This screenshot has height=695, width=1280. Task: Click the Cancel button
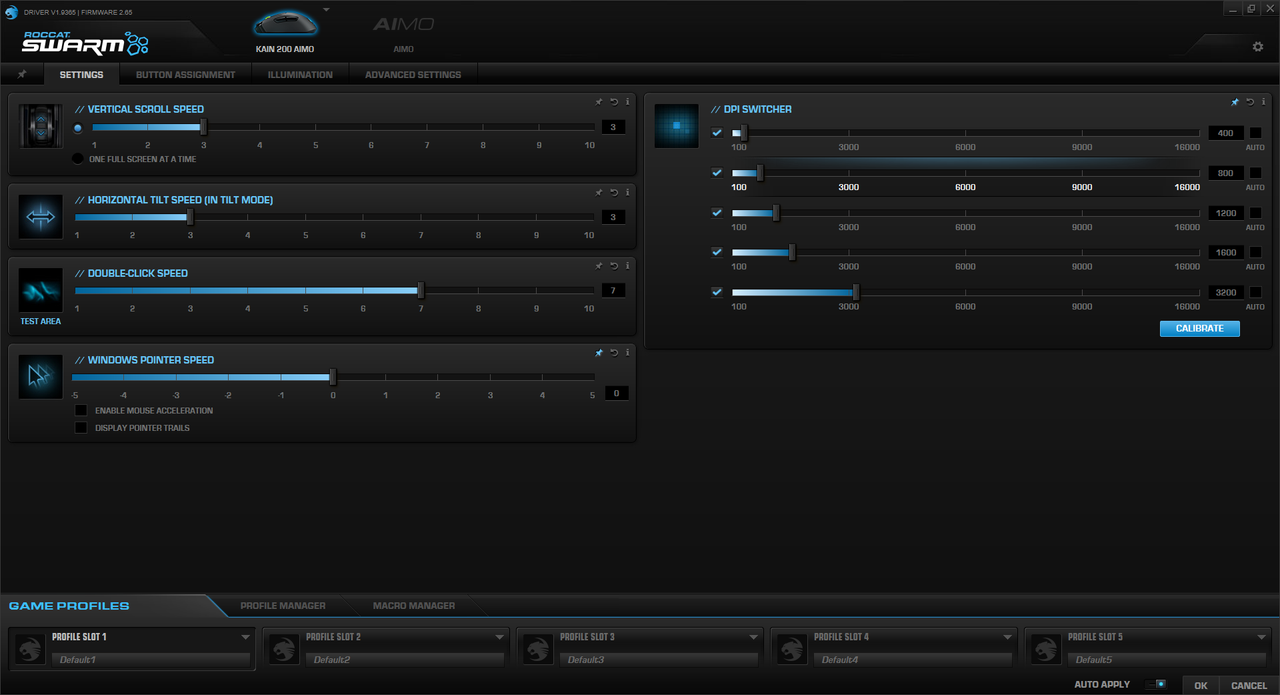(1249, 686)
